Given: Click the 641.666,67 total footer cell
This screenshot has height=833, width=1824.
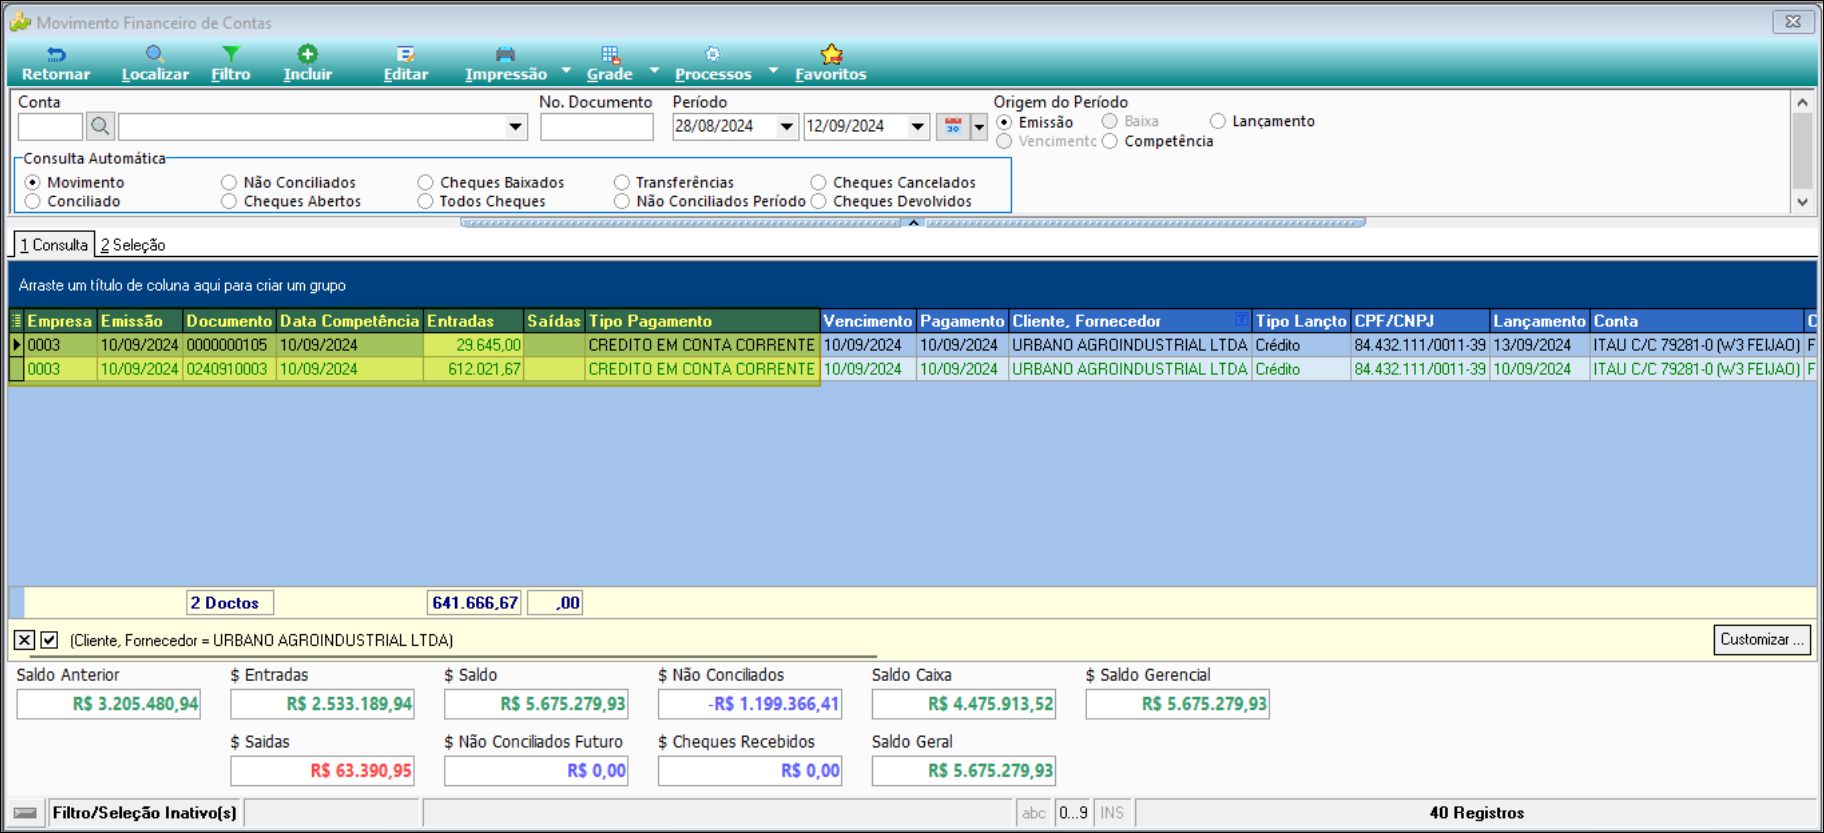Looking at the screenshot, I should point(474,603).
